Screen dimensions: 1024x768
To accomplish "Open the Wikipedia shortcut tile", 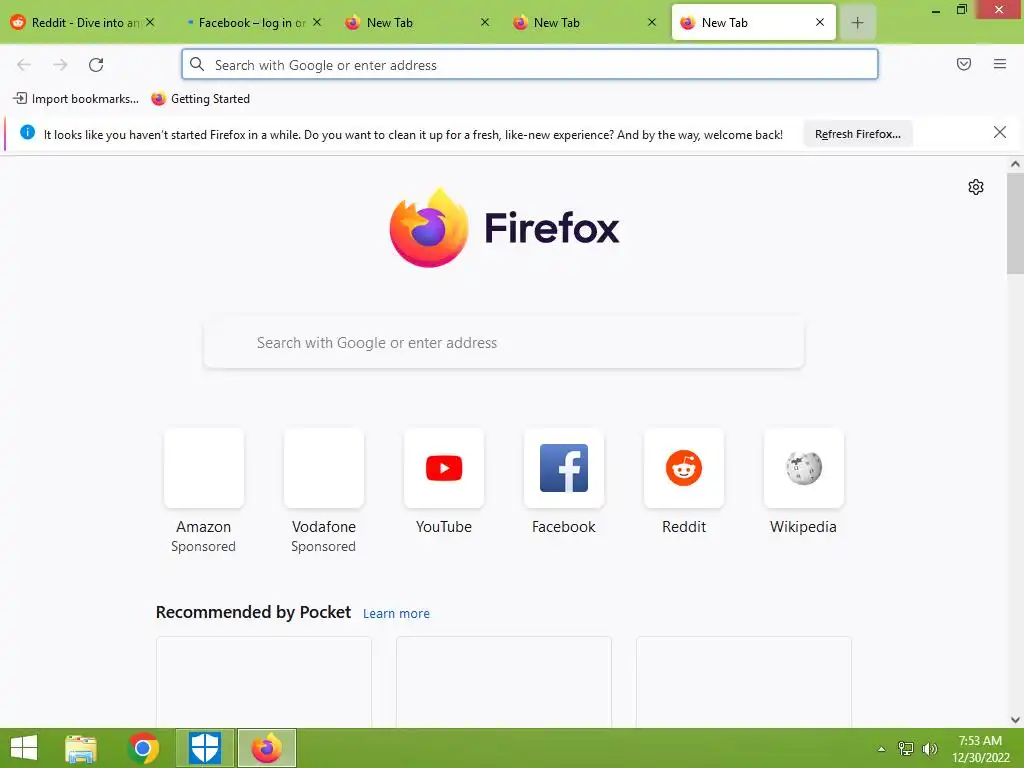I will (x=803, y=468).
